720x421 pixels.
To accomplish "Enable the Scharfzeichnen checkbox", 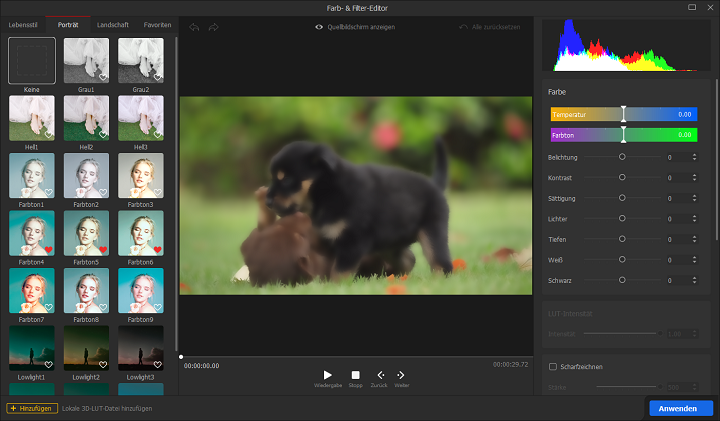I will pos(553,366).
